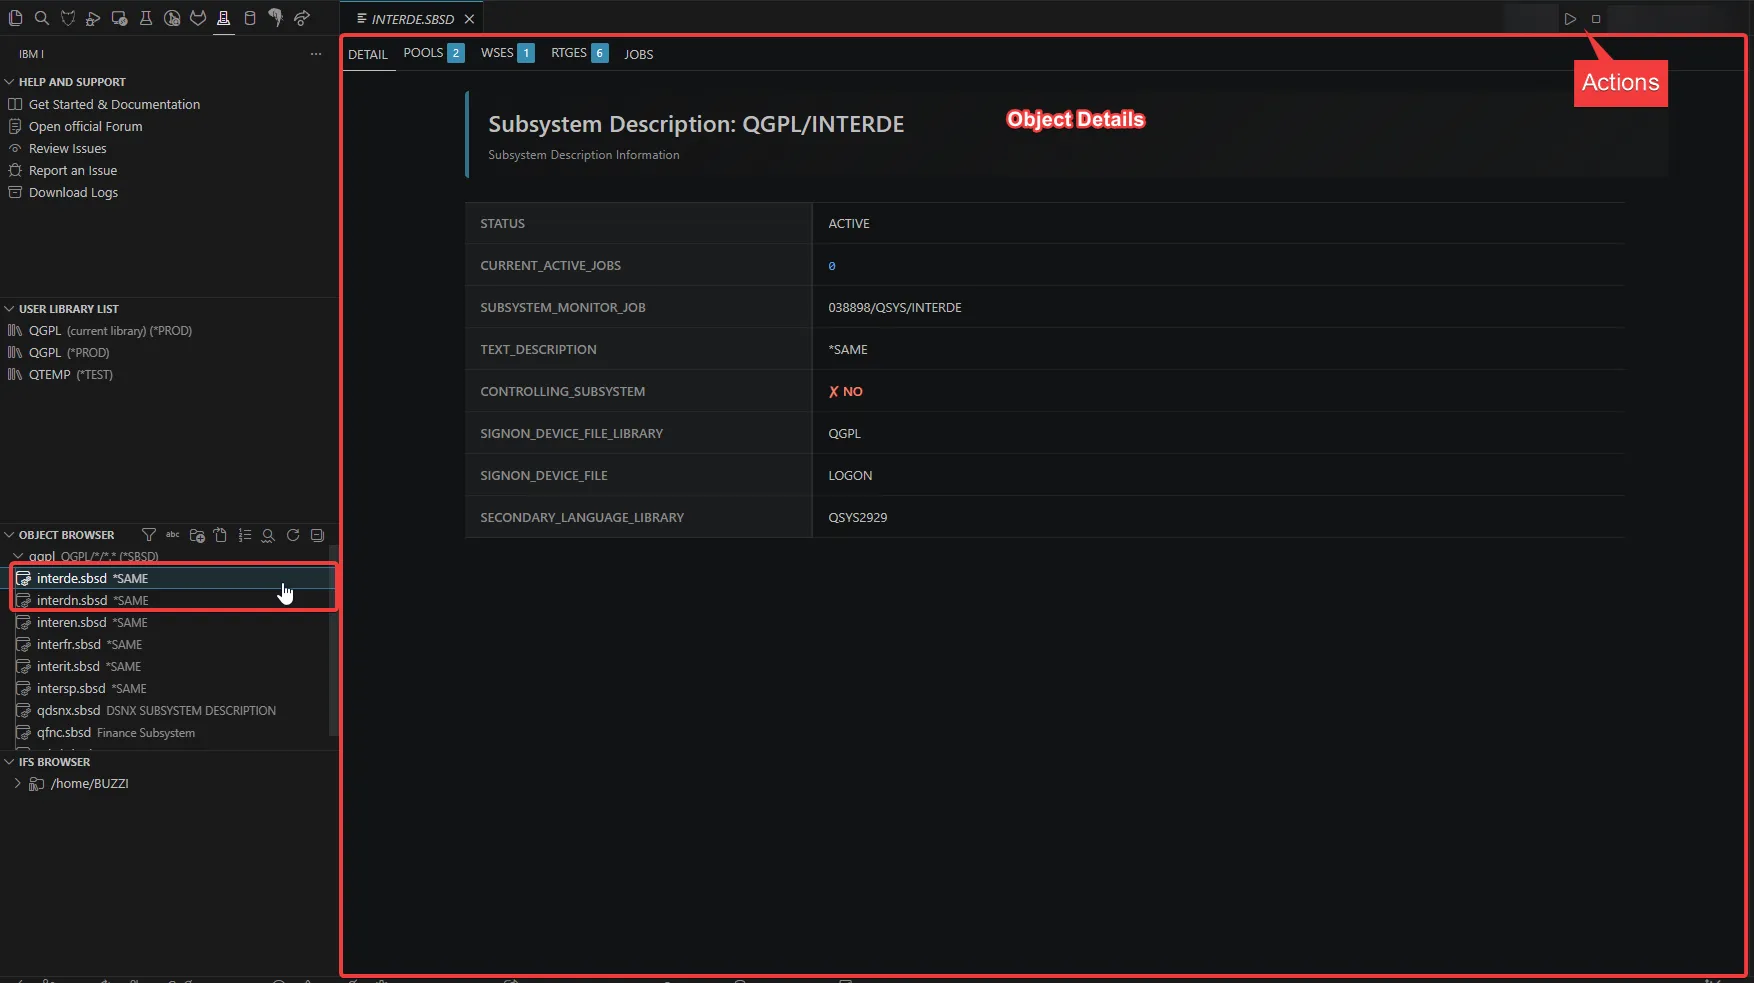This screenshot has height=983, width=1754.
Task: Click the Subsystem Description: QGPL/INTERDE heading
Action: click(696, 124)
